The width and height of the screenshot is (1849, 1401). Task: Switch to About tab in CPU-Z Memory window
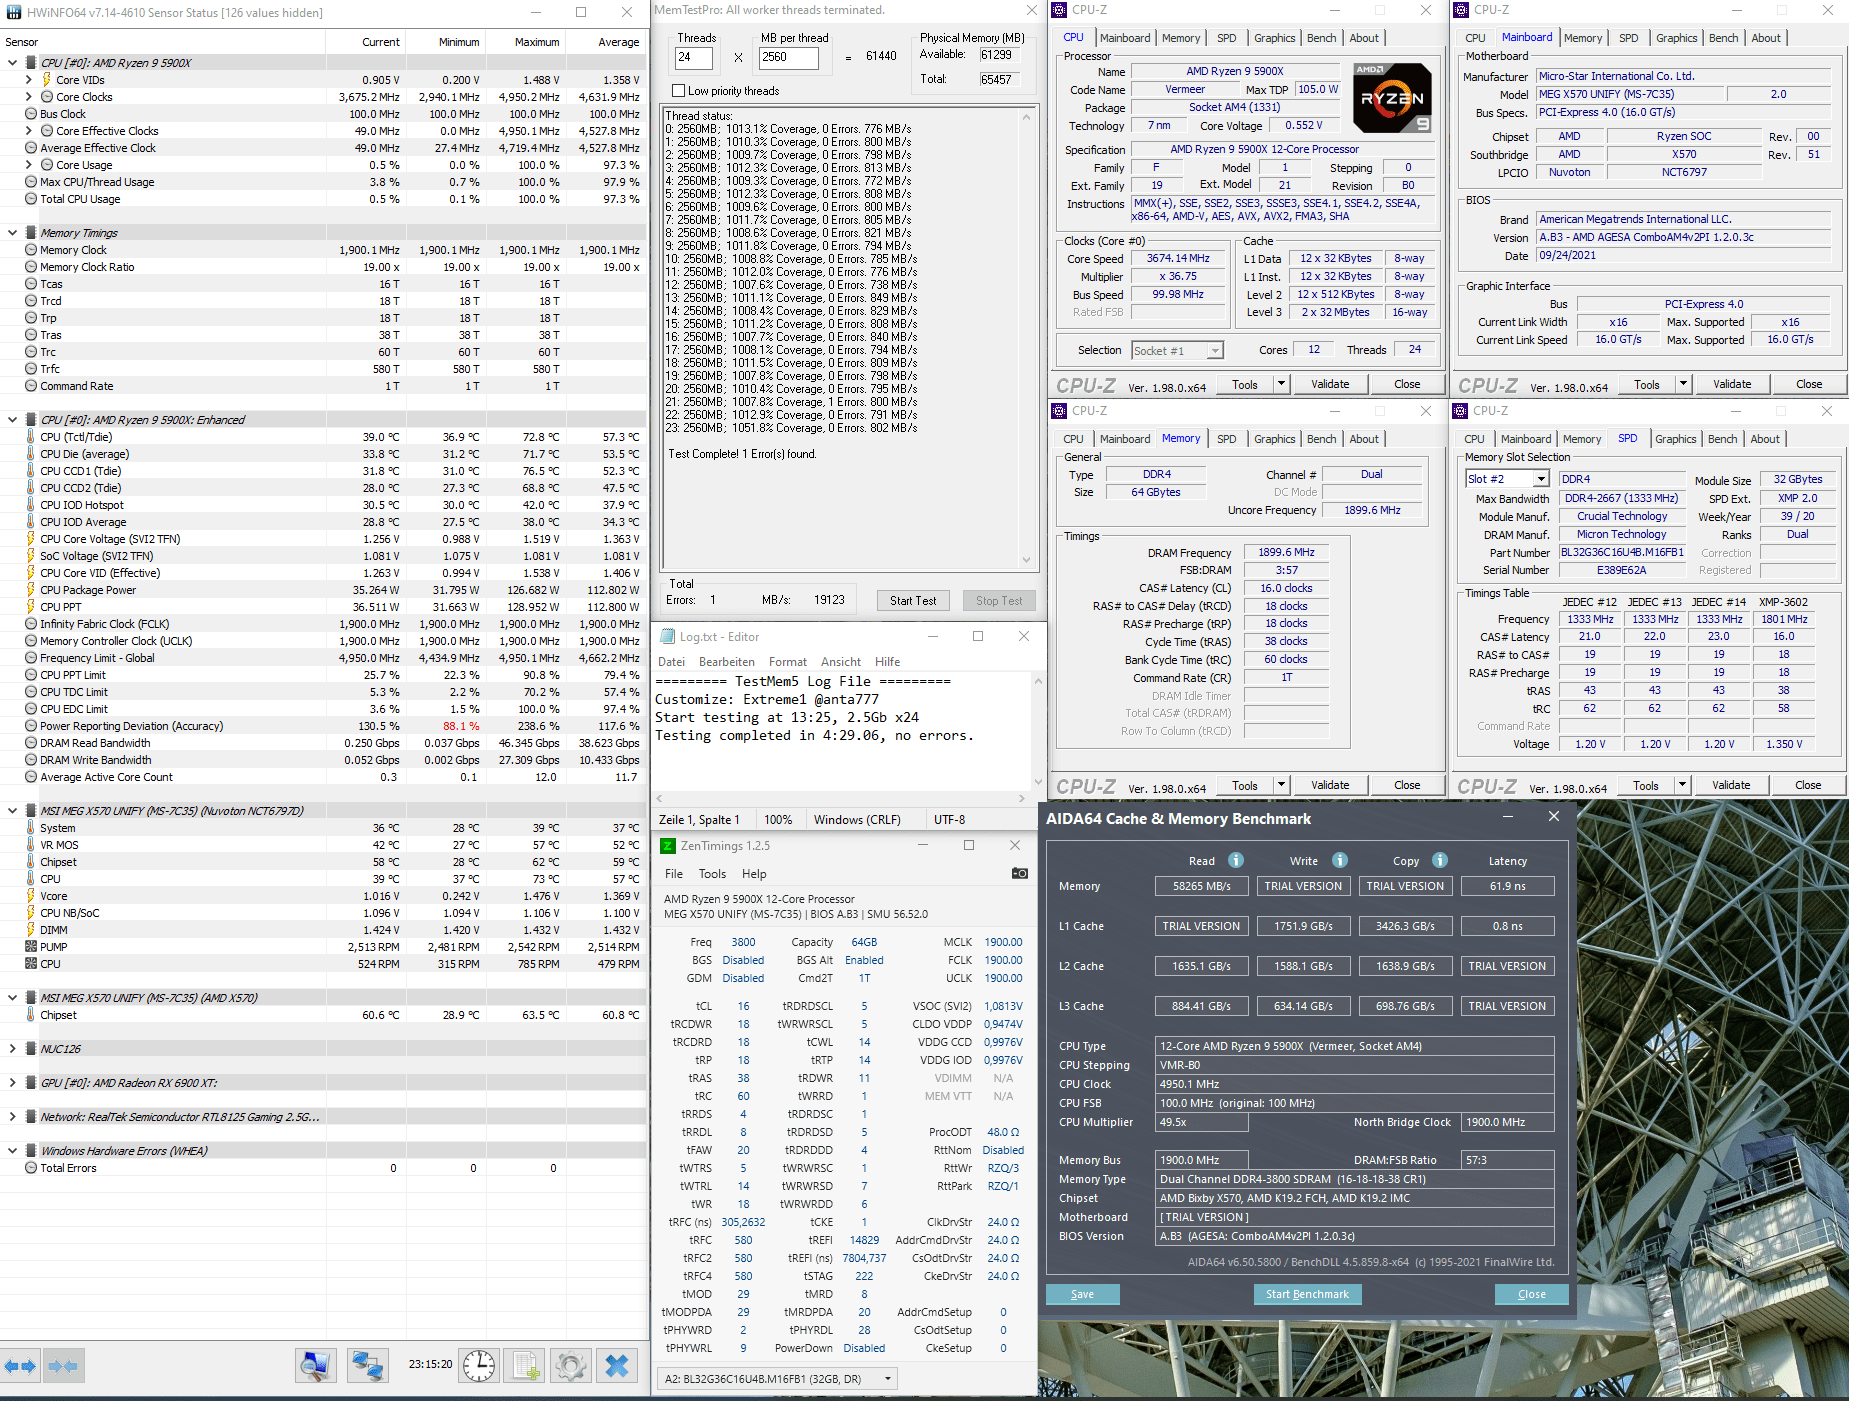[x=1364, y=439]
